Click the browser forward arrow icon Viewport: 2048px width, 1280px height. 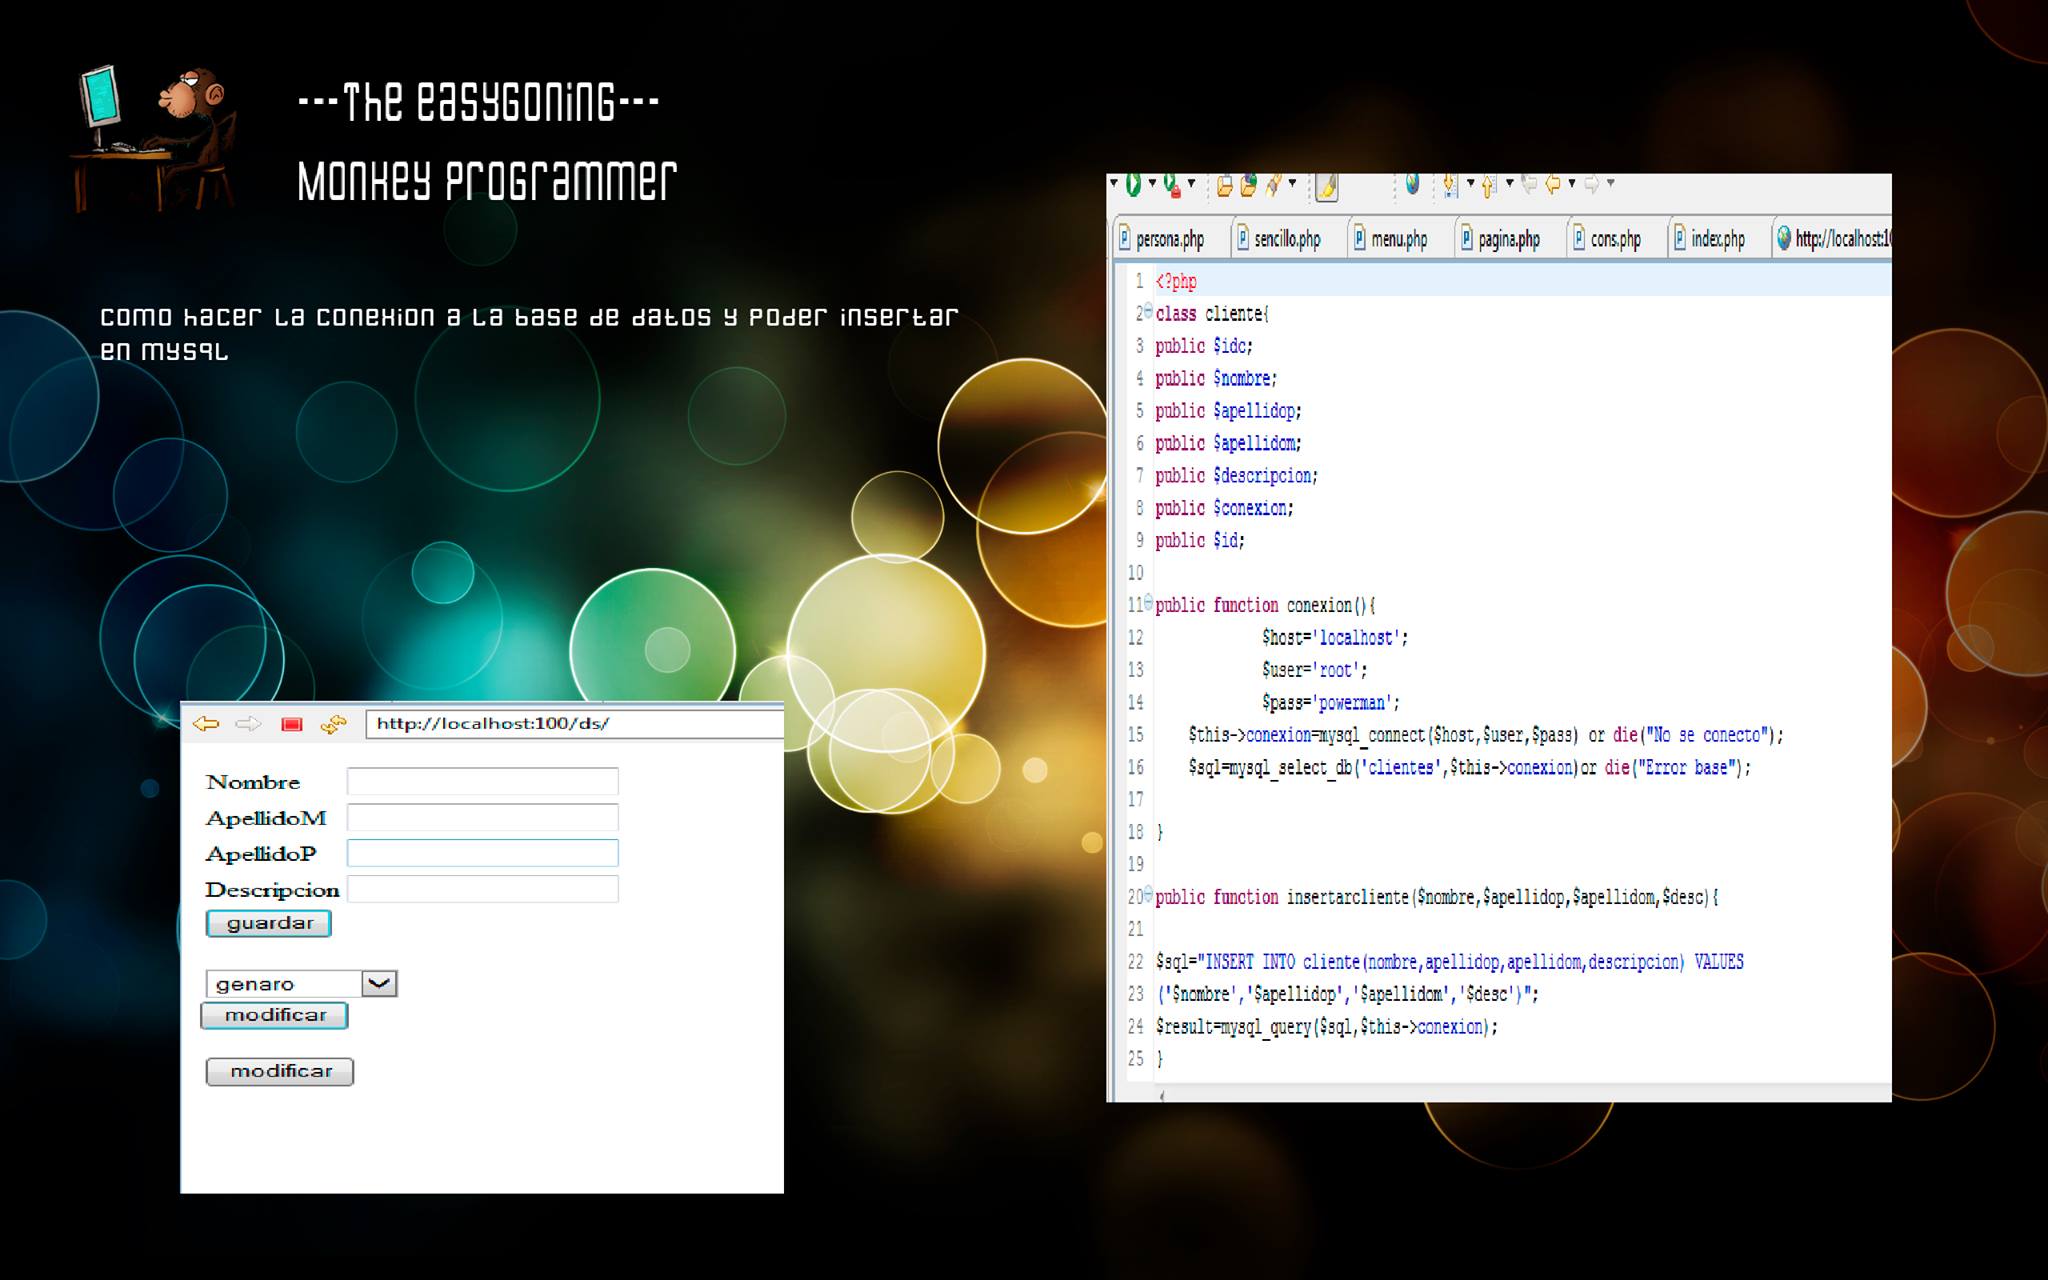click(248, 724)
